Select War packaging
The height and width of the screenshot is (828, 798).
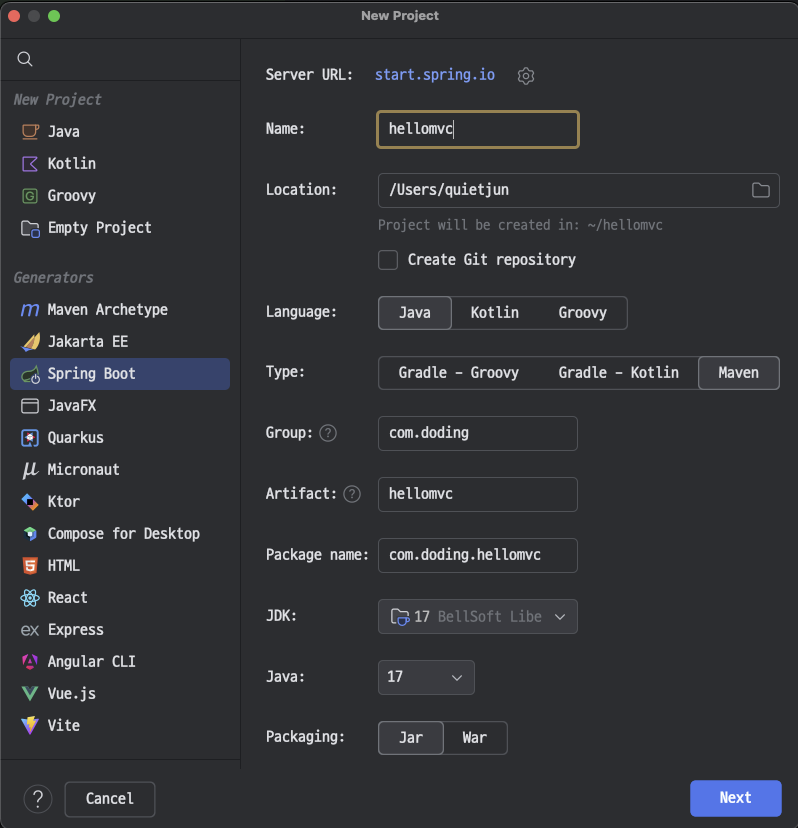tap(475, 738)
